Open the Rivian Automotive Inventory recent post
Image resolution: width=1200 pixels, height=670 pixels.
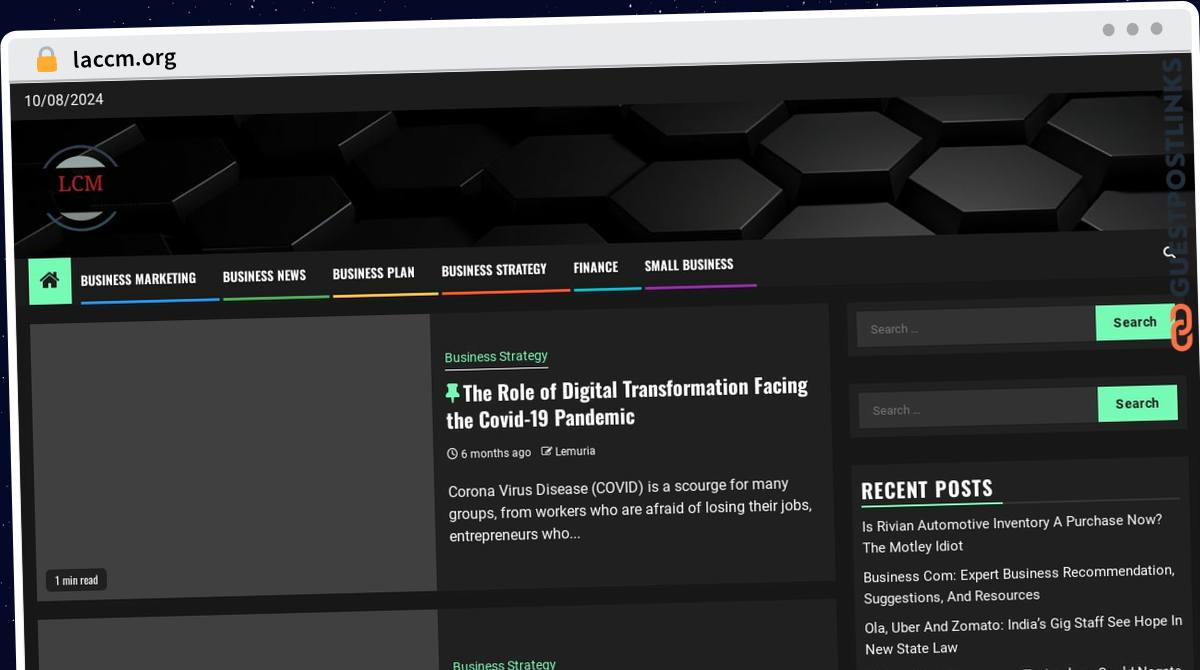click(x=1012, y=533)
